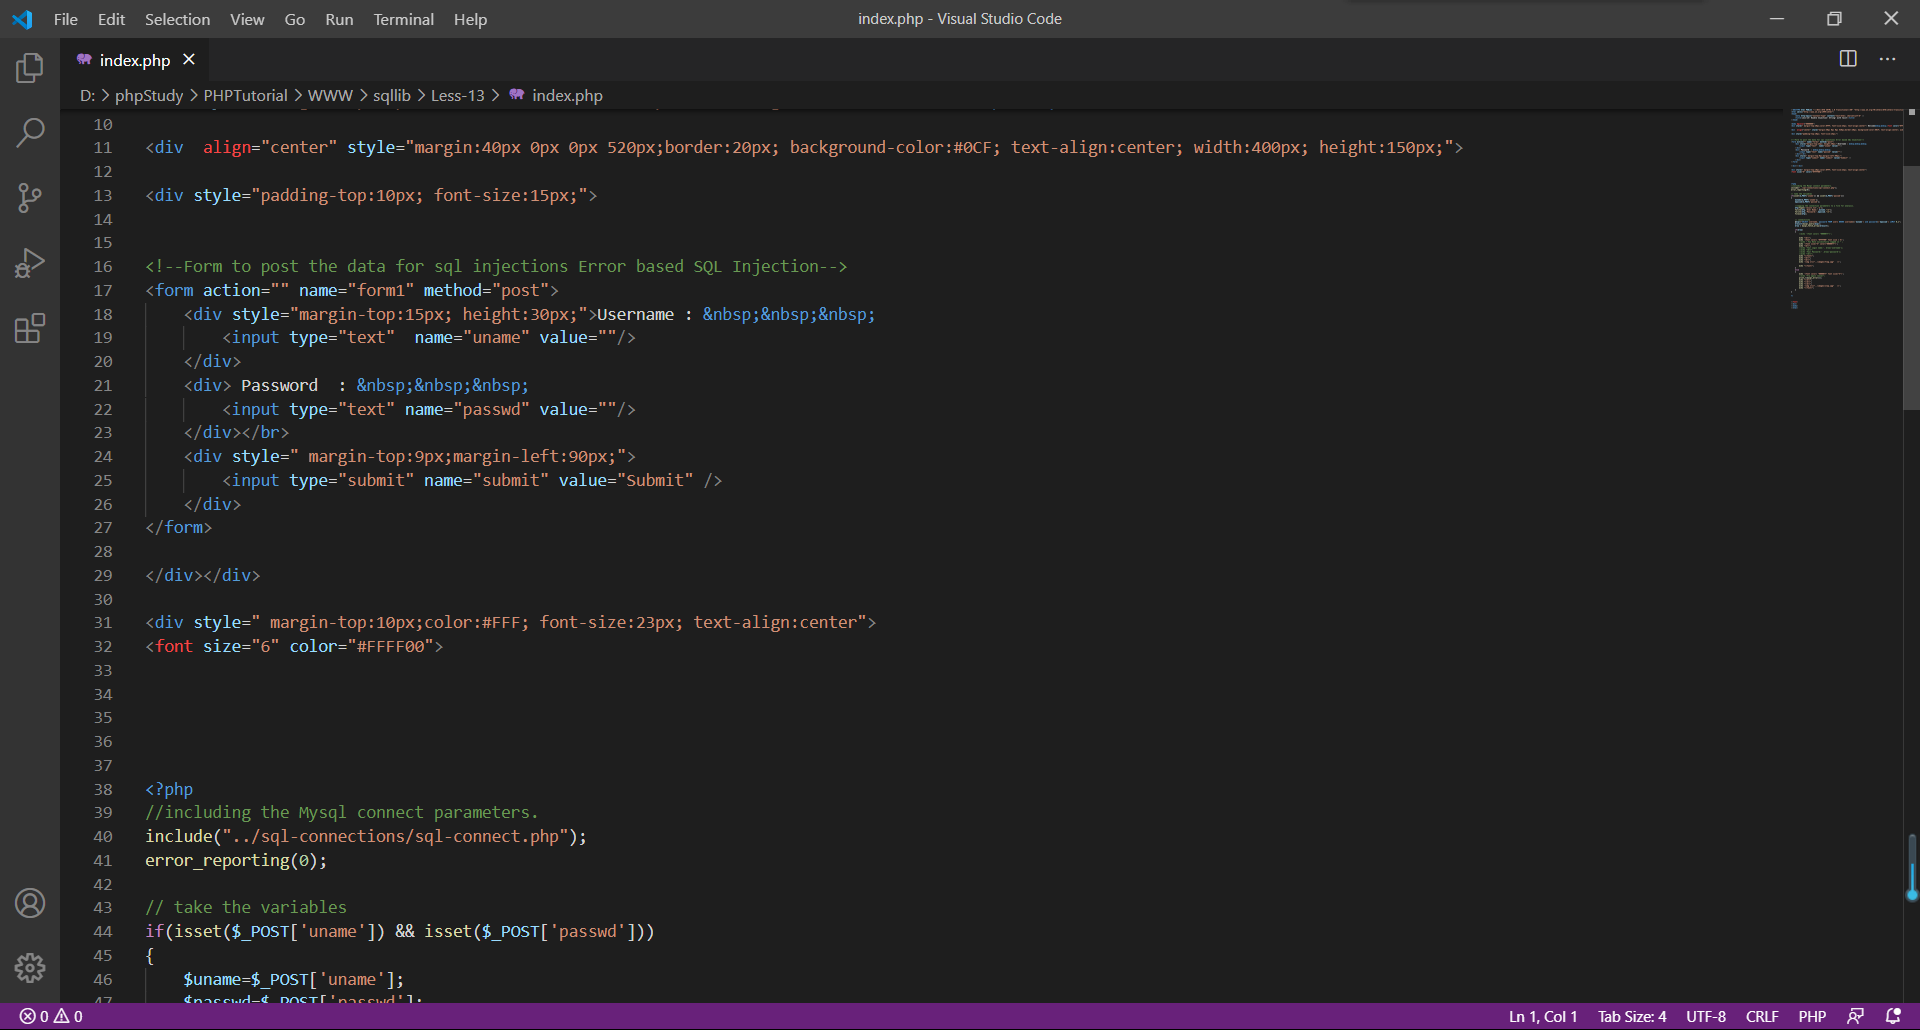
Task: Split the editor to the right
Action: (x=1848, y=59)
